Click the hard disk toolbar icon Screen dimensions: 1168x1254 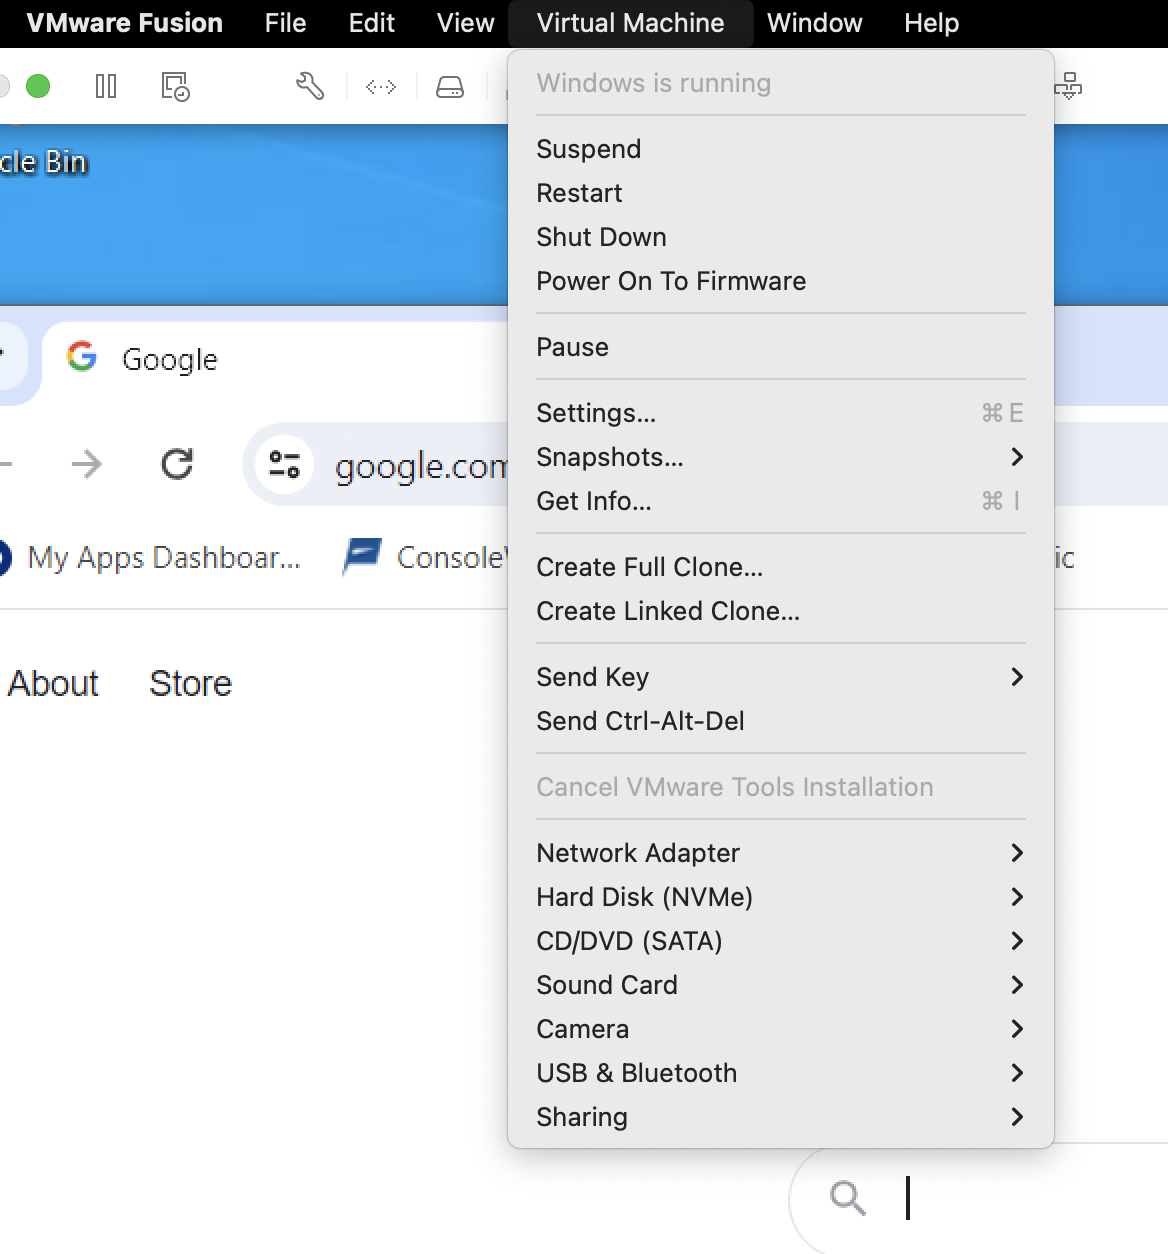tap(450, 87)
